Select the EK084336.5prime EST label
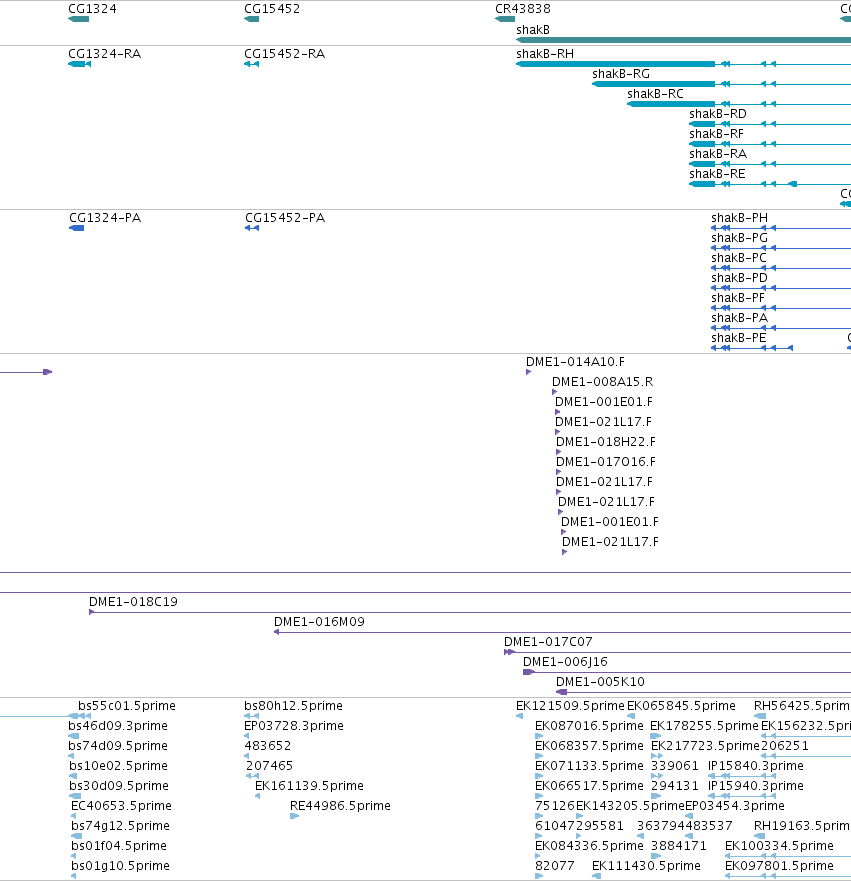This screenshot has height=881, width=851. click(589, 846)
